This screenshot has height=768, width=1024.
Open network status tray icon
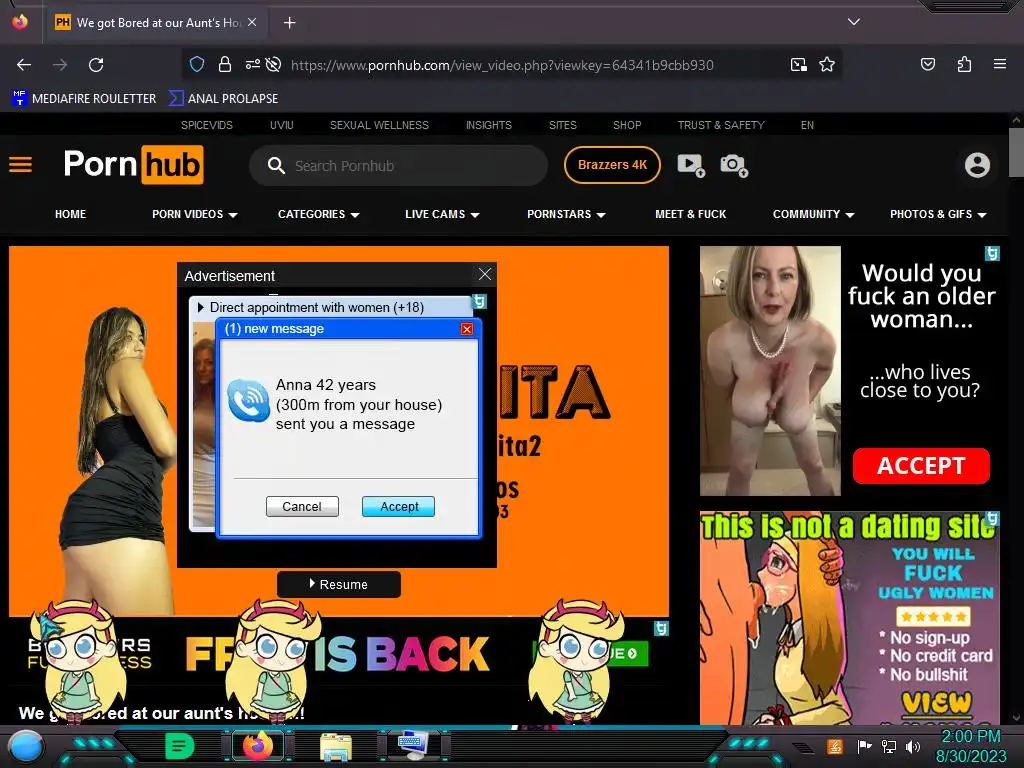click(889, 746)
